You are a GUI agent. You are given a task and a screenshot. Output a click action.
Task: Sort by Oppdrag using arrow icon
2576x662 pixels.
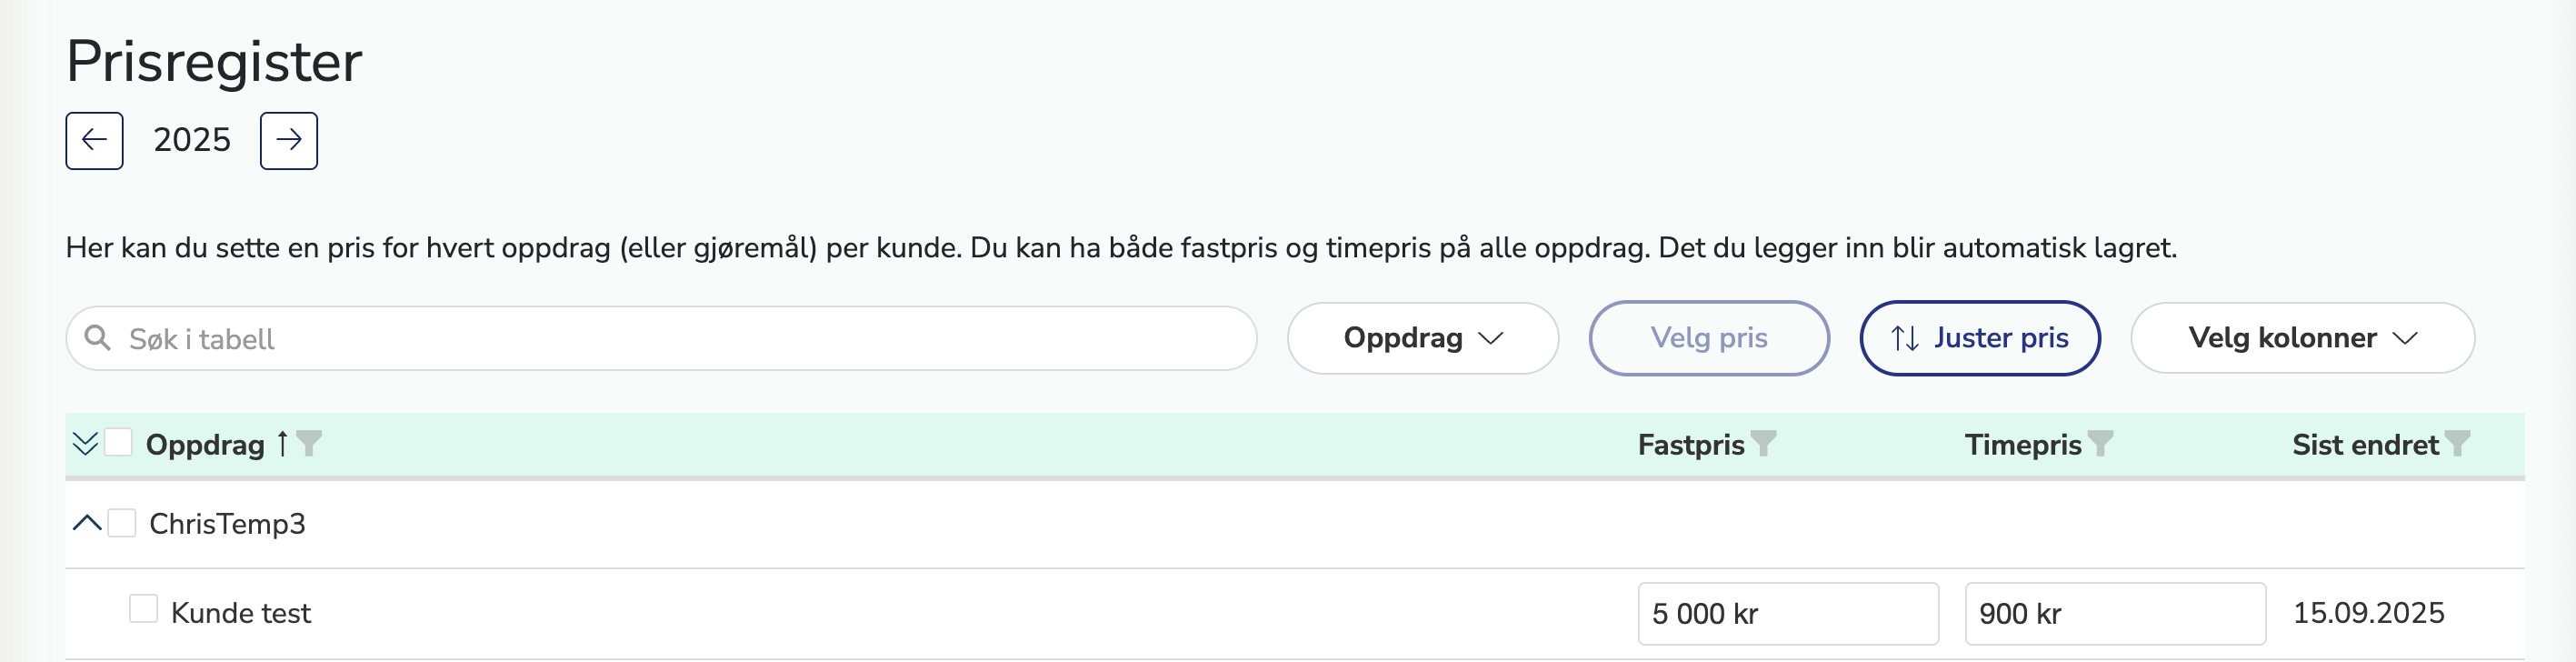[283, 443]
